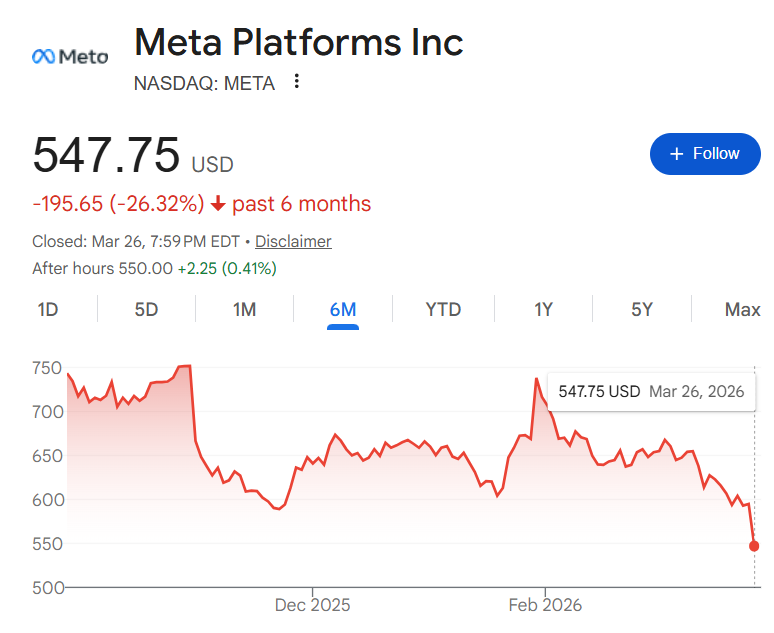Show year-to-date YTD chart
Screen dimensions: 774x633
(443, 310)
